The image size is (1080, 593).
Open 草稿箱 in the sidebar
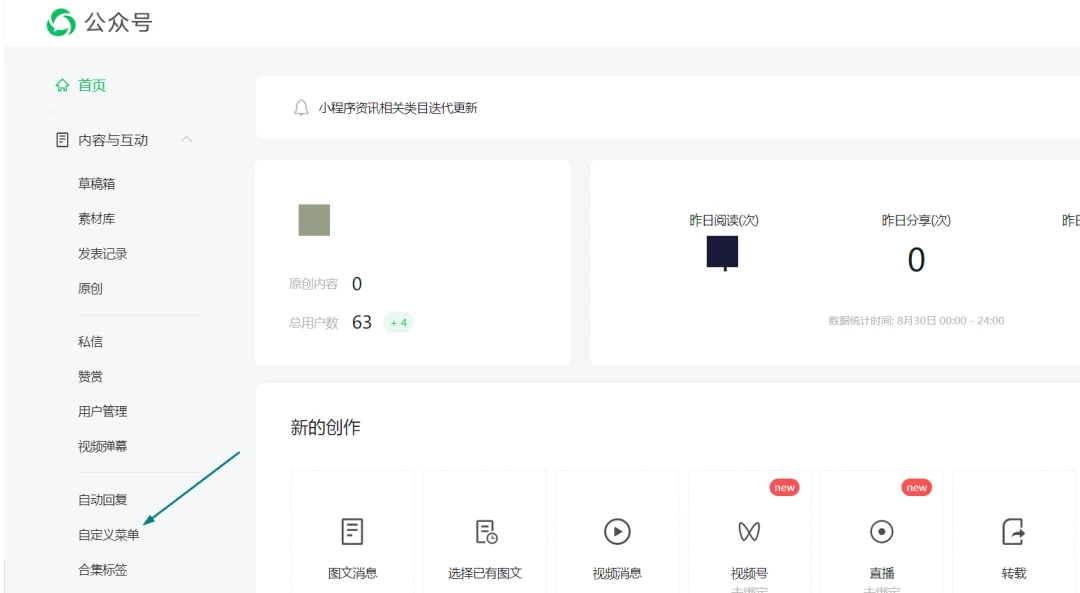96,184
